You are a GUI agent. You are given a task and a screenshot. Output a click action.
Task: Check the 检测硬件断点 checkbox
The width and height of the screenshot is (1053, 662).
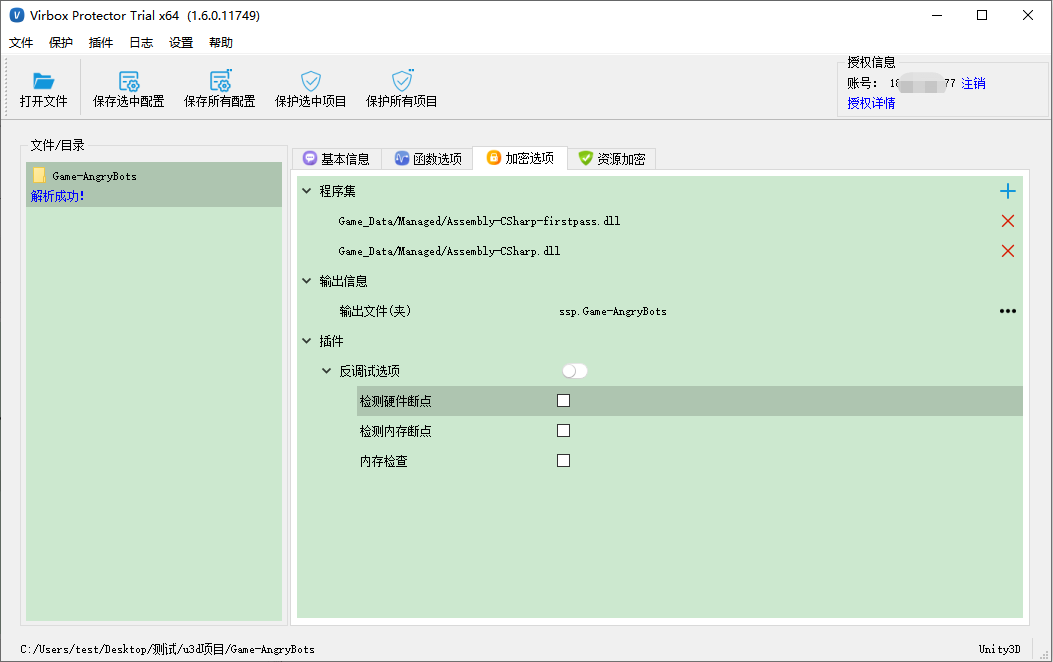(x=563, y=401)
